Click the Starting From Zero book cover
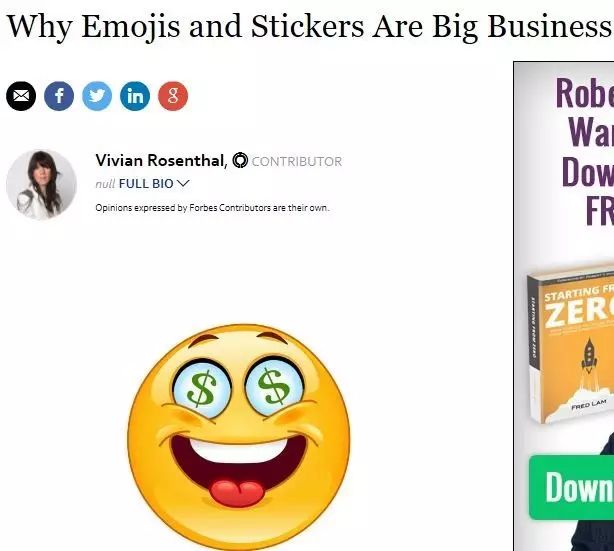The width and height of the screenshot is (614, 551). pyautogui.click(x=571, y=345)
